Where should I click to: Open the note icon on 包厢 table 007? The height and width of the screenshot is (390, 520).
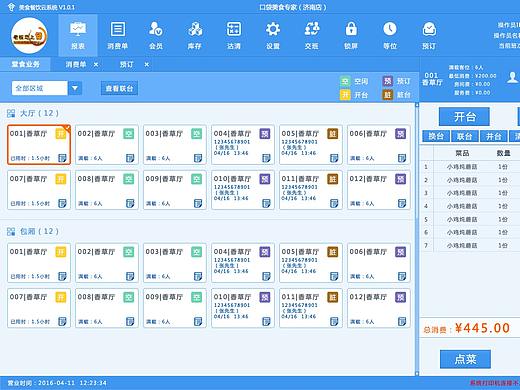(x=62, y=321)
